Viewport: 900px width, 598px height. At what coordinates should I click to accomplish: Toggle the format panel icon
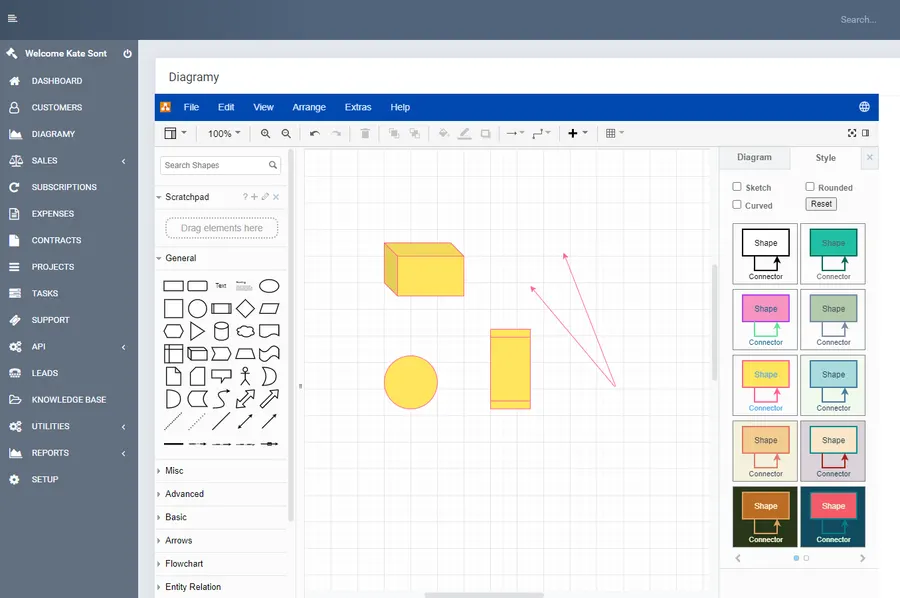(x=866, y=133)
